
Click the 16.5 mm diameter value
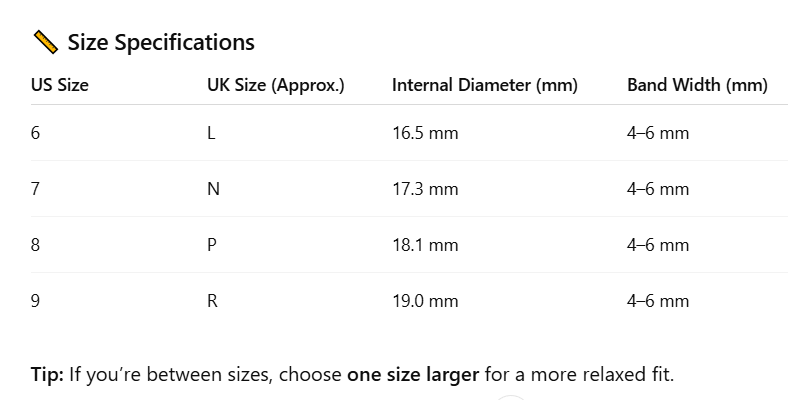[425, 133]
